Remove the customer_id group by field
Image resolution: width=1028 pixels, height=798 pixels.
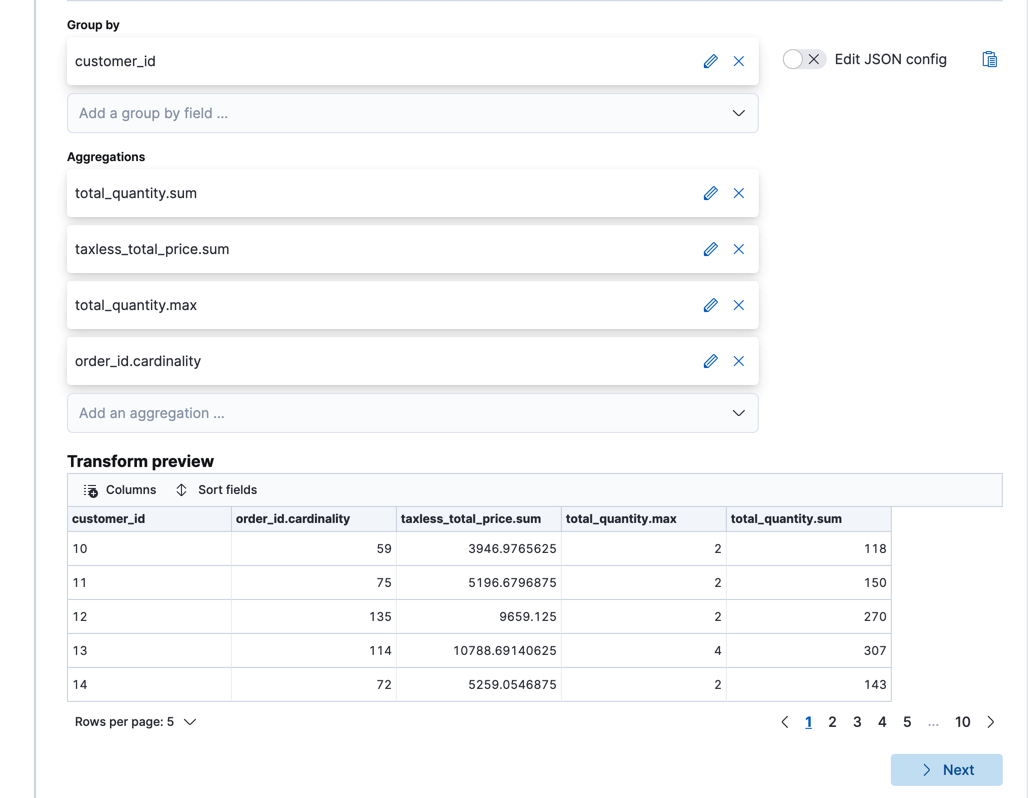click(739, 61)
